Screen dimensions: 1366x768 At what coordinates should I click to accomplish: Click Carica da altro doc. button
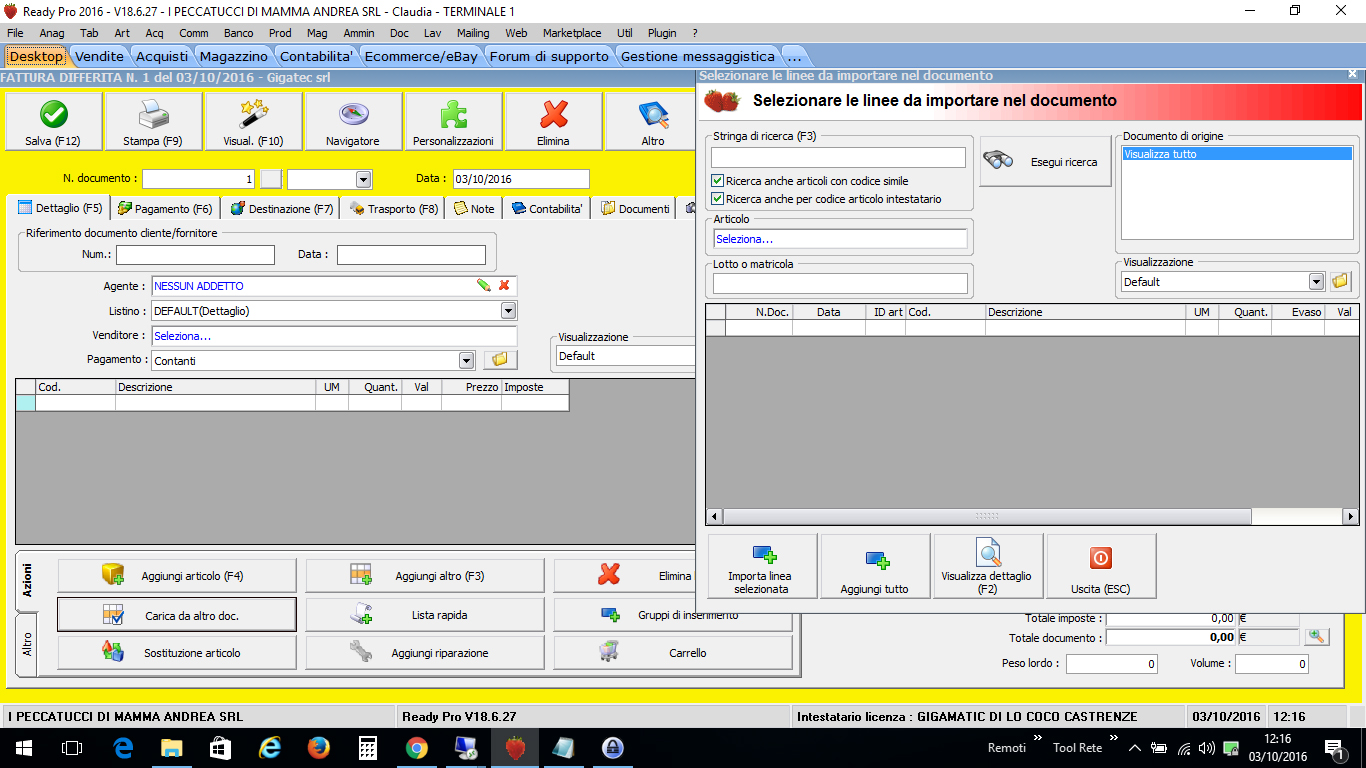point(177,615)
